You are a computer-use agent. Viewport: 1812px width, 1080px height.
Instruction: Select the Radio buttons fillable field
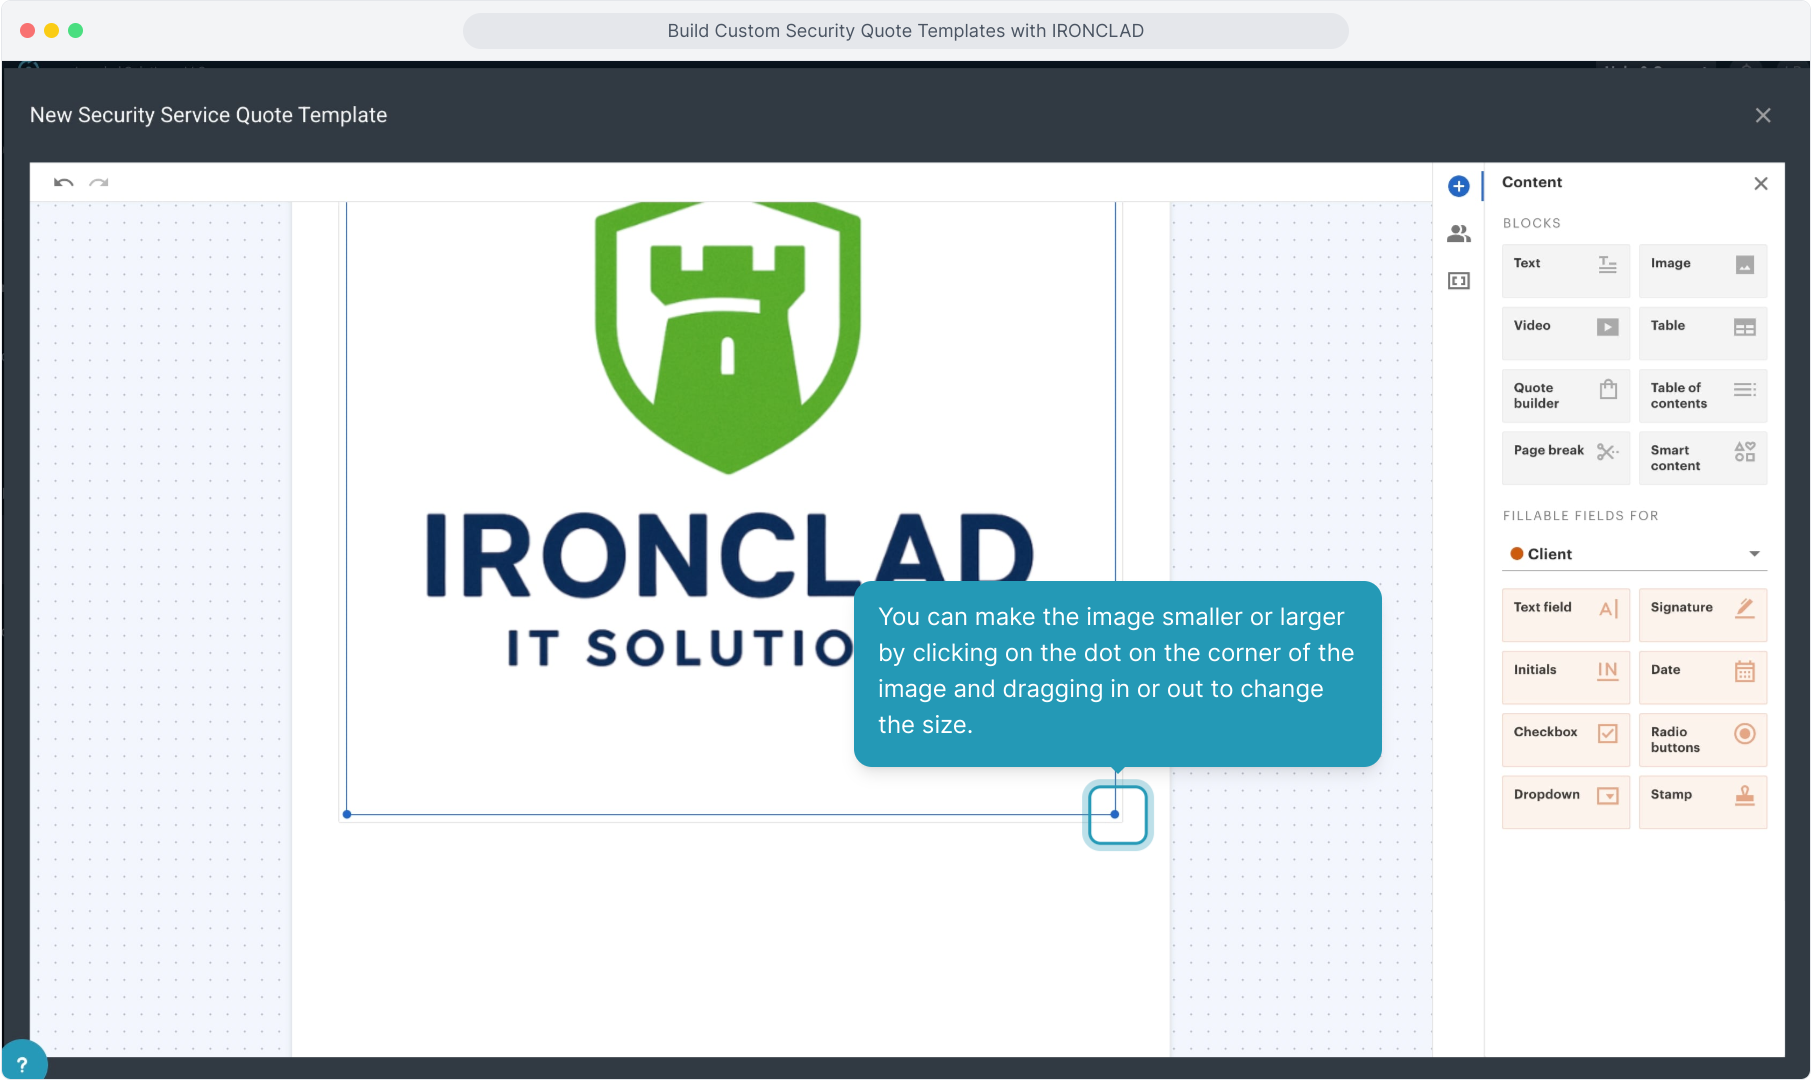tap(1702, 739)
